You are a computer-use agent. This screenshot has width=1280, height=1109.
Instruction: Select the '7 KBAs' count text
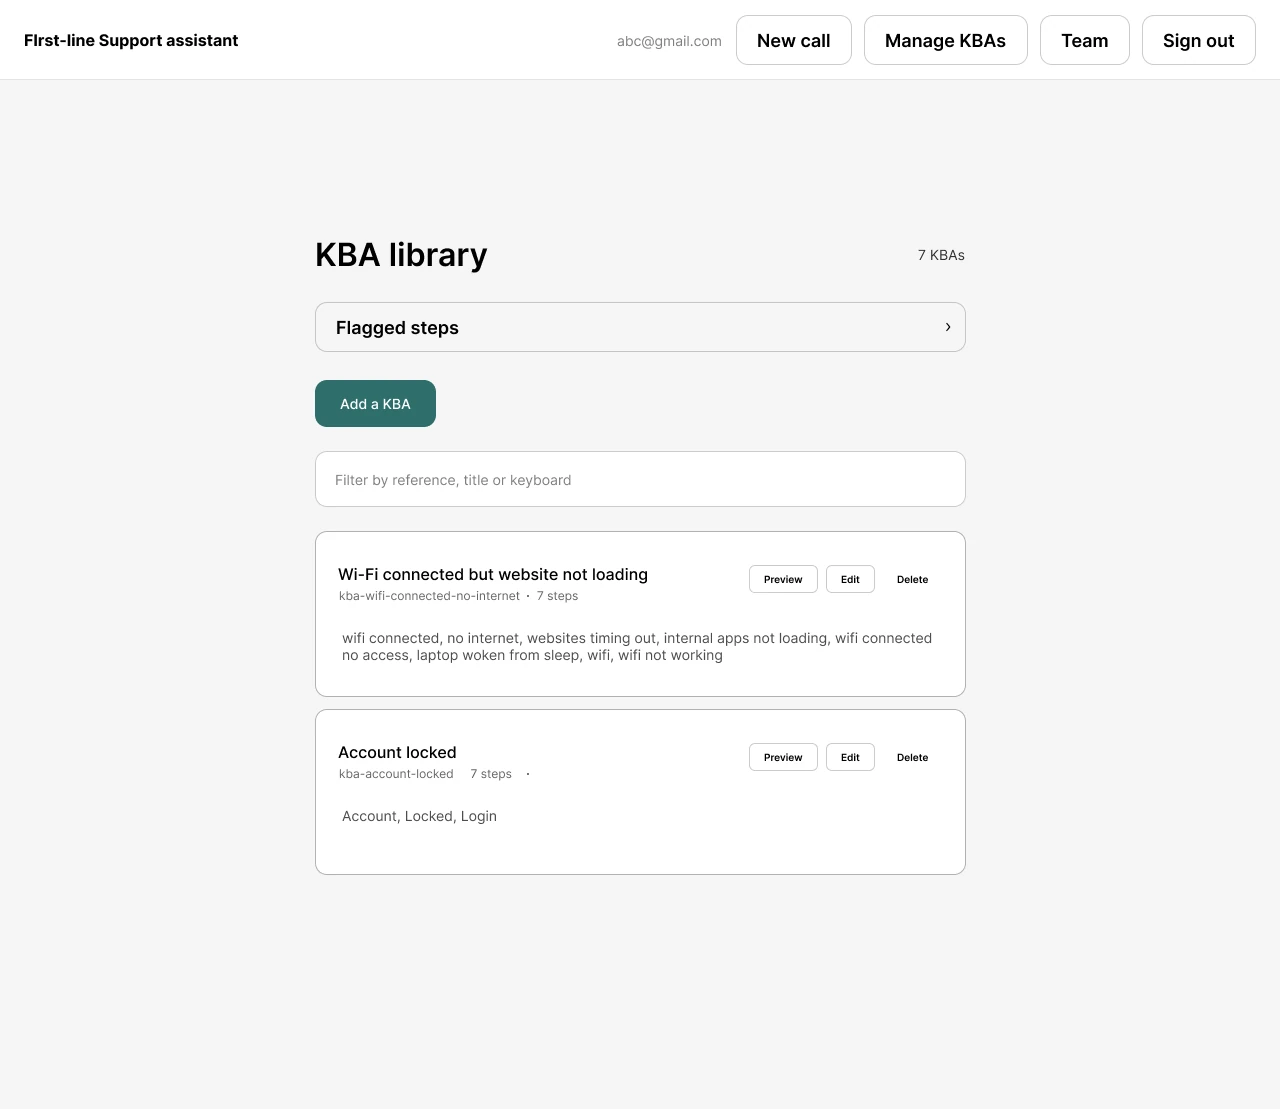pyautogui.click(x=941, y=255)
